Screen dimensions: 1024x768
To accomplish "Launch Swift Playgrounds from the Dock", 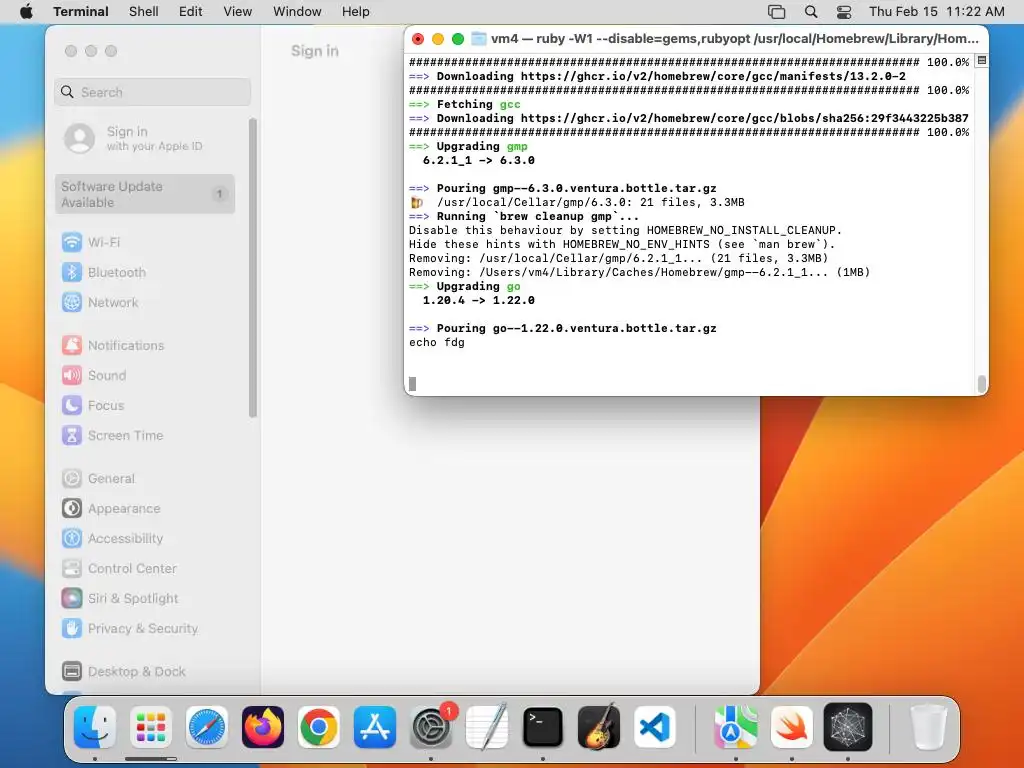I will (x=792, y=727).
